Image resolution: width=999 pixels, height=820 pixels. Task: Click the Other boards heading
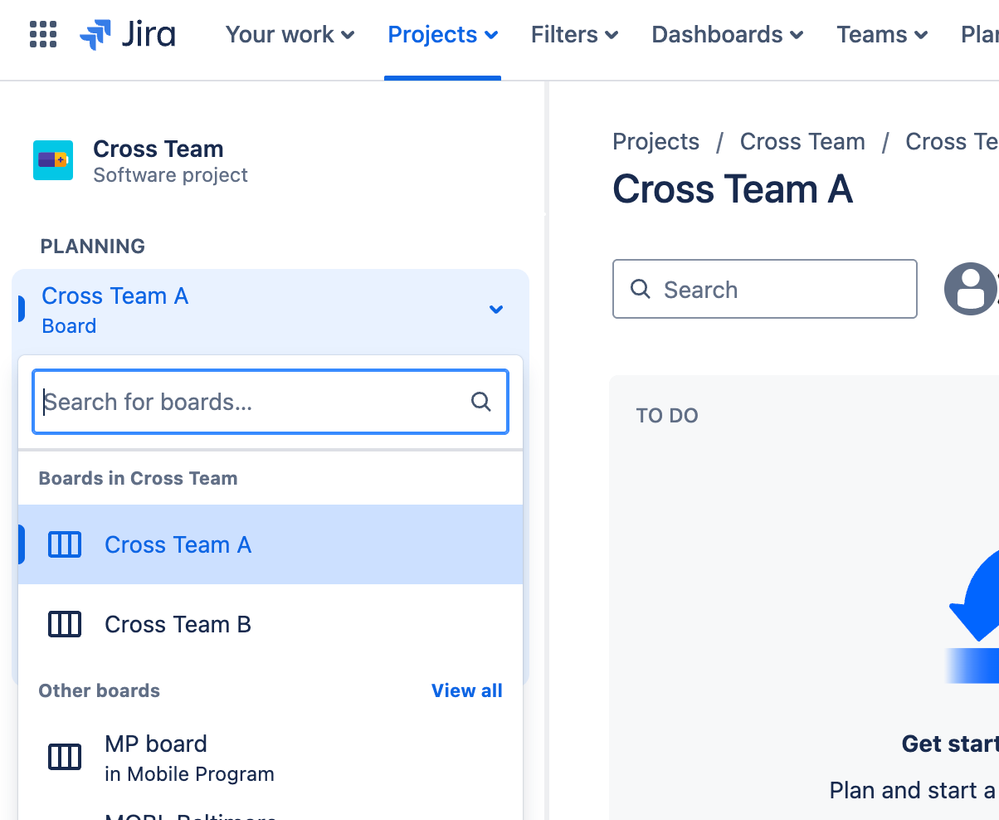point(99,691)
